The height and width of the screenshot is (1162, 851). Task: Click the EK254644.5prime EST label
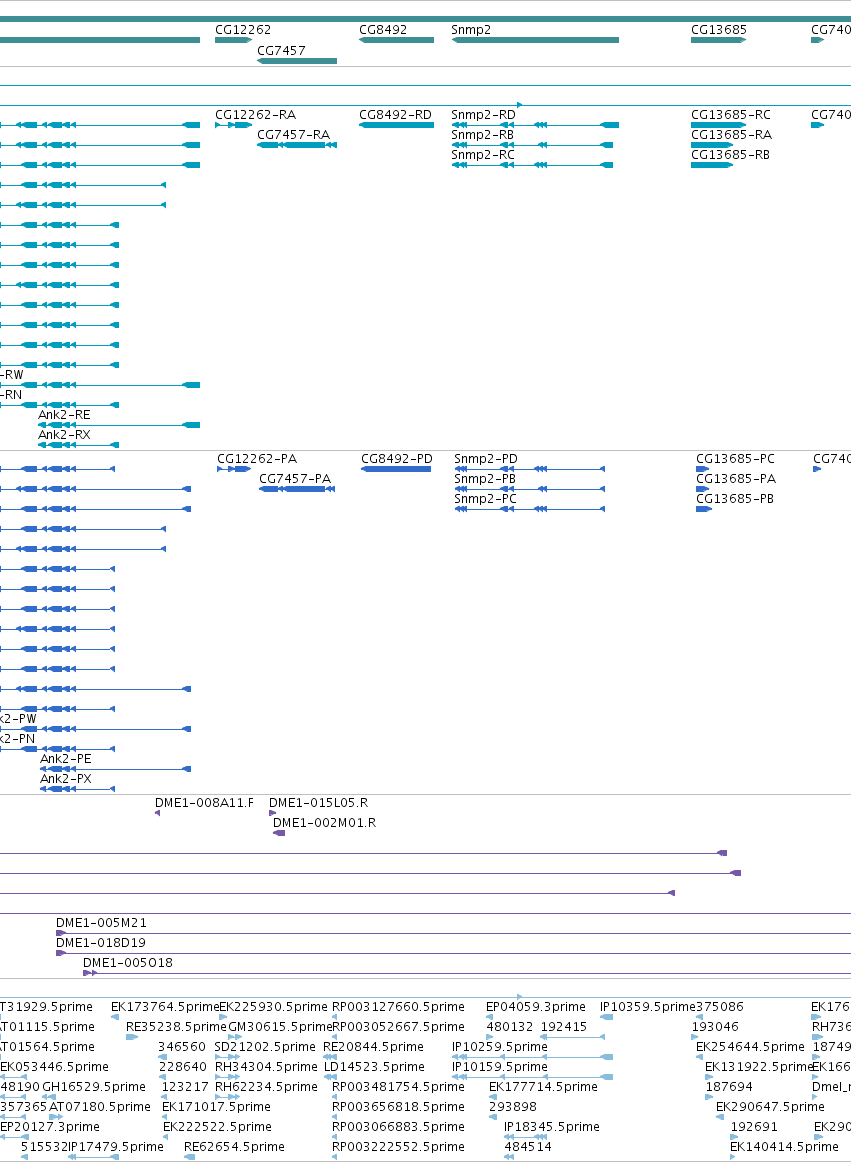point(750,1047)
